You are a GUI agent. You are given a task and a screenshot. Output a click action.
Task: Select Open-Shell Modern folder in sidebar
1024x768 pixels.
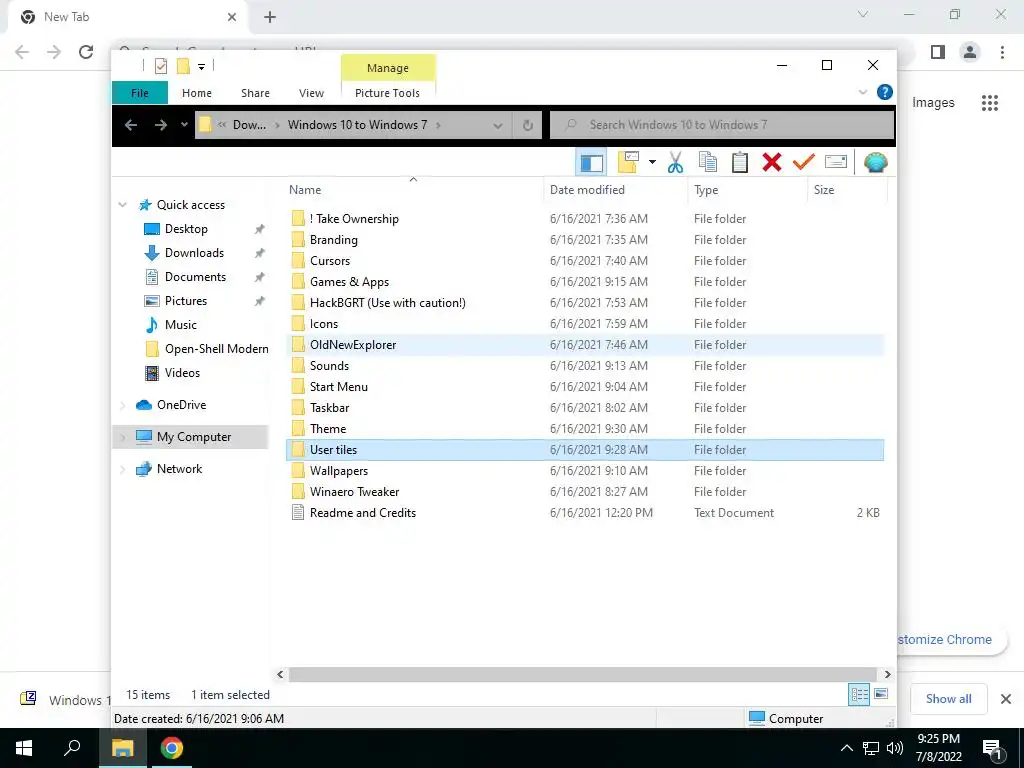pos(216,349)
